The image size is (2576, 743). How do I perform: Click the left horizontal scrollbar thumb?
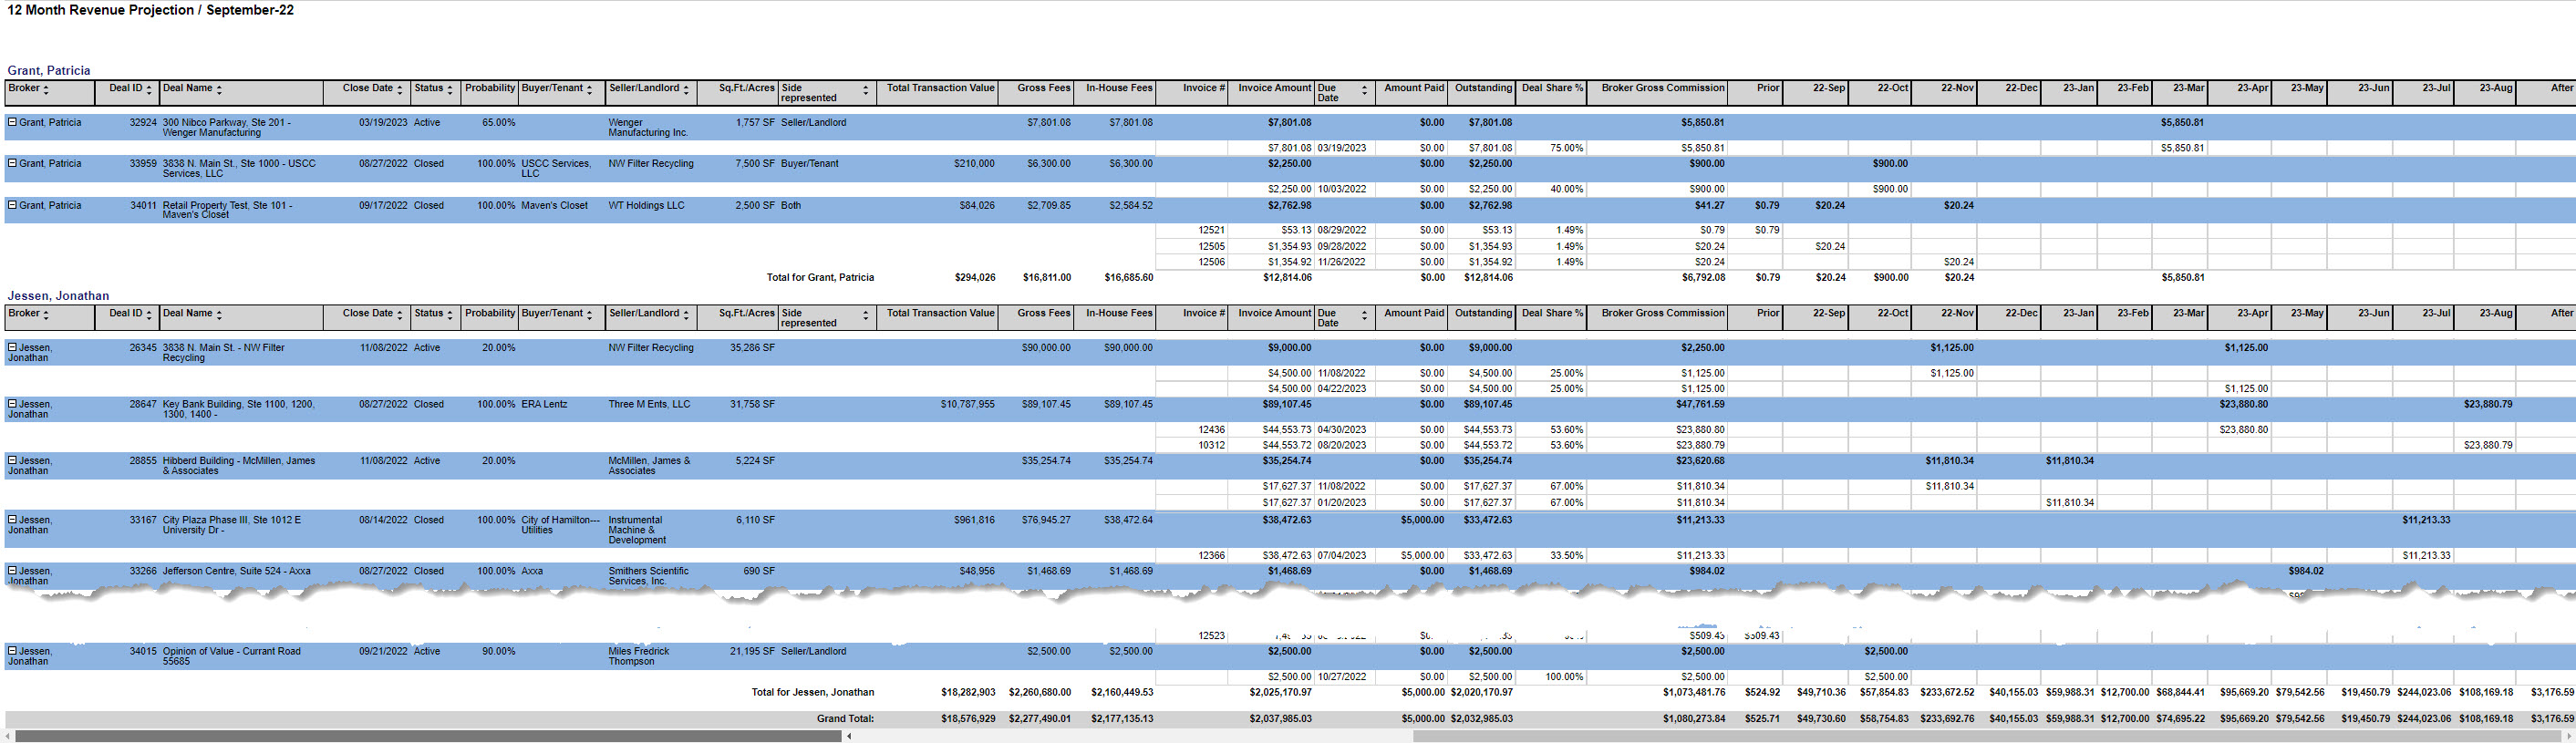click(428, 736)
